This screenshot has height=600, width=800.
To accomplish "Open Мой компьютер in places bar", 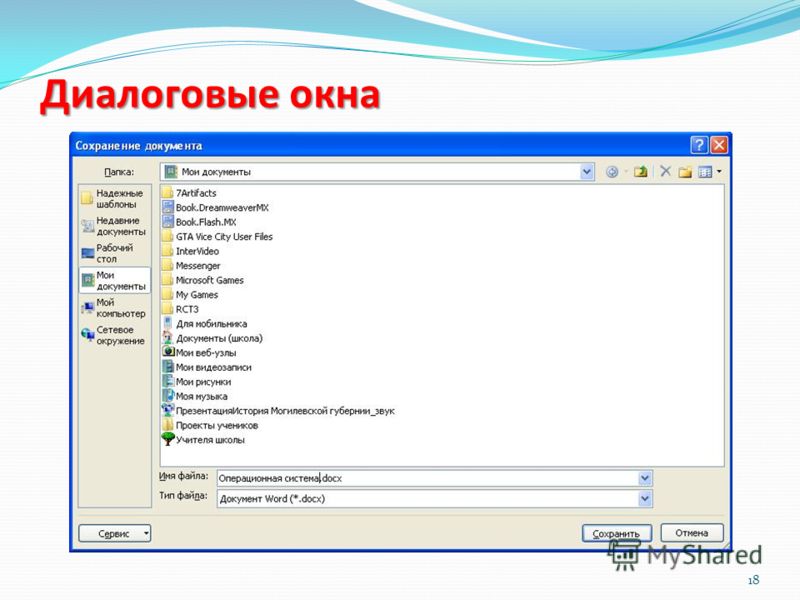I will [115, 308].
